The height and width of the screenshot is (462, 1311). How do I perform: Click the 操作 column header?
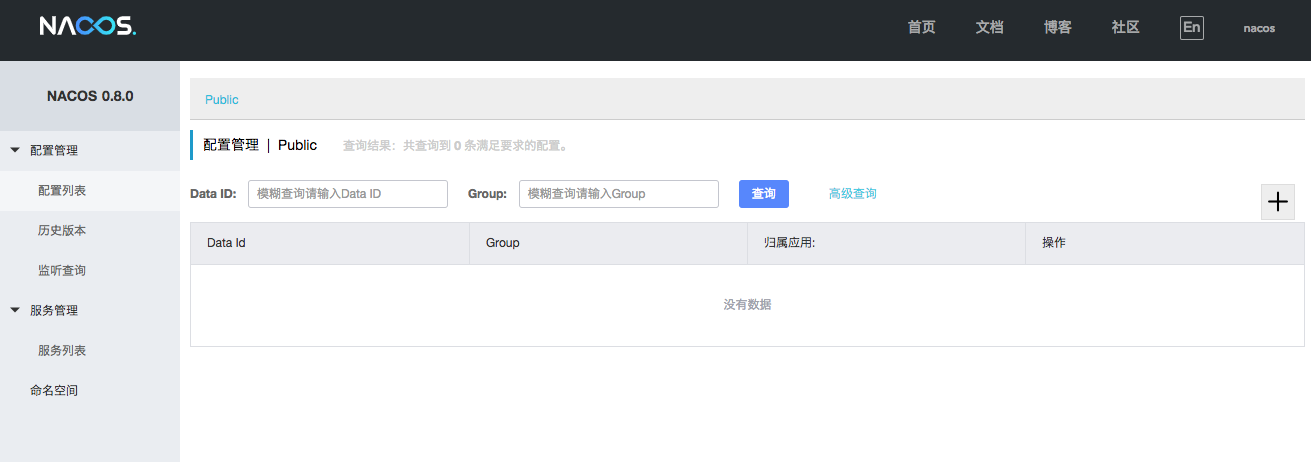1165,243
